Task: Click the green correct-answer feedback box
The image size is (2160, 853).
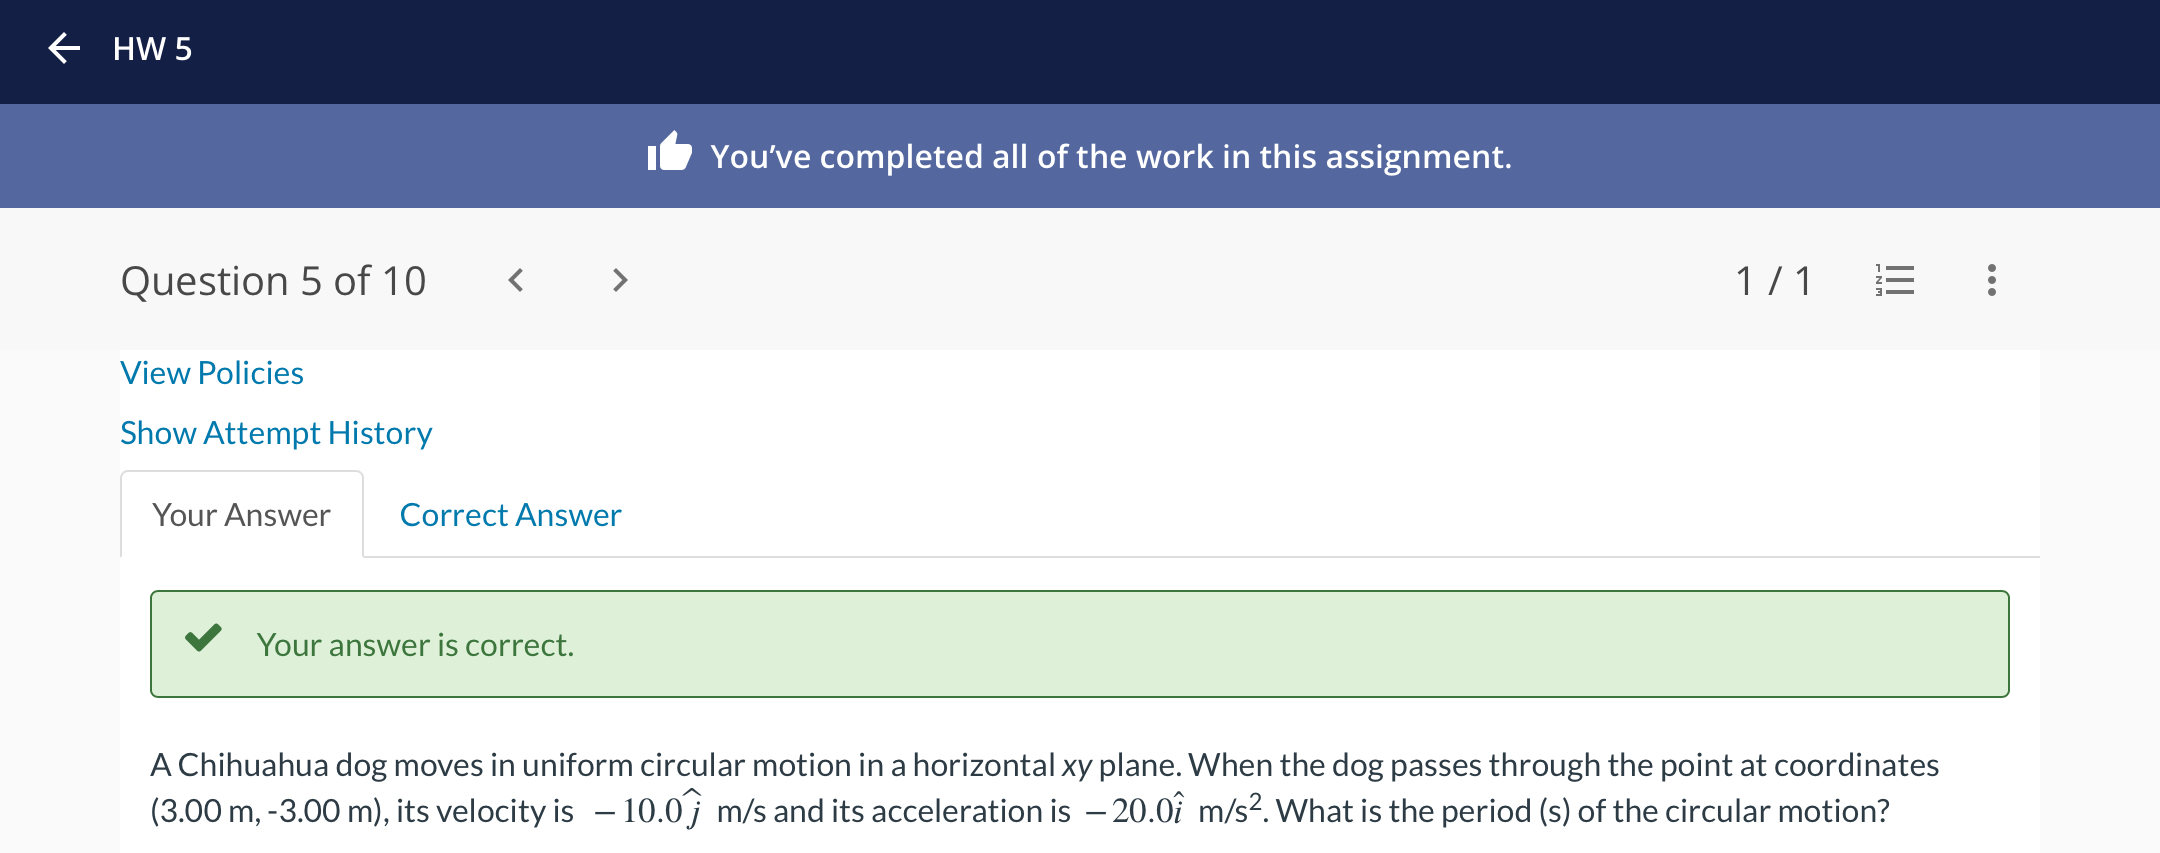Action: pos(1079,644)
